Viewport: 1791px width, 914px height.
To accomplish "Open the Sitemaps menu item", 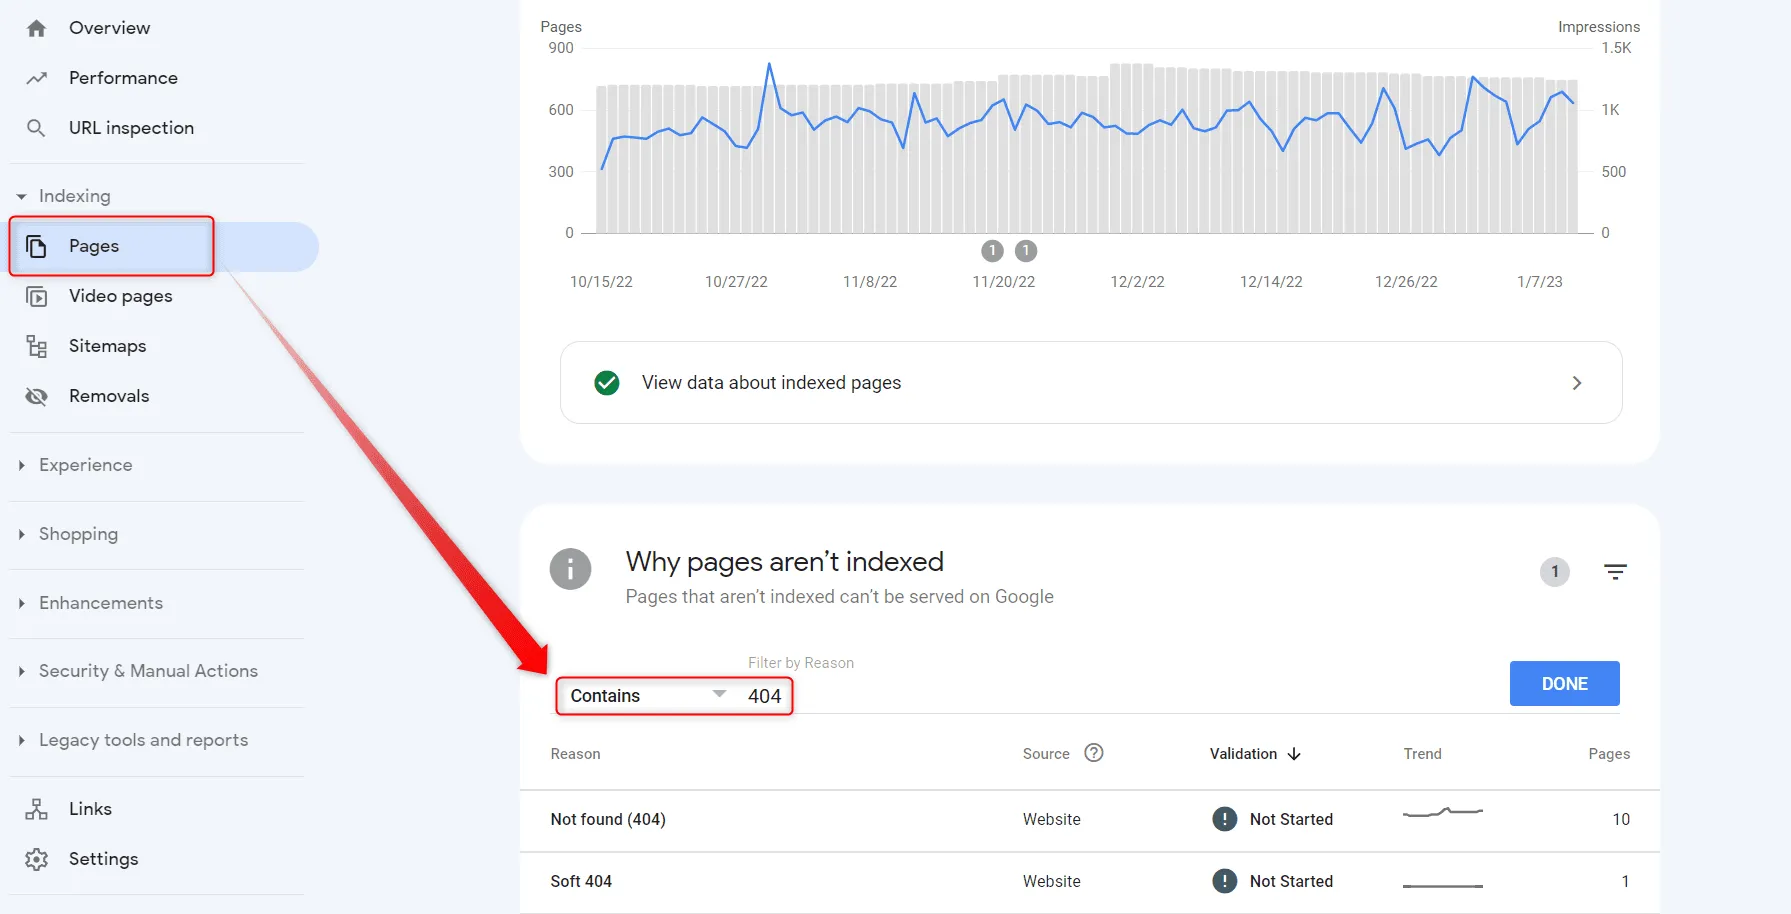I will [x=107, y=346].
